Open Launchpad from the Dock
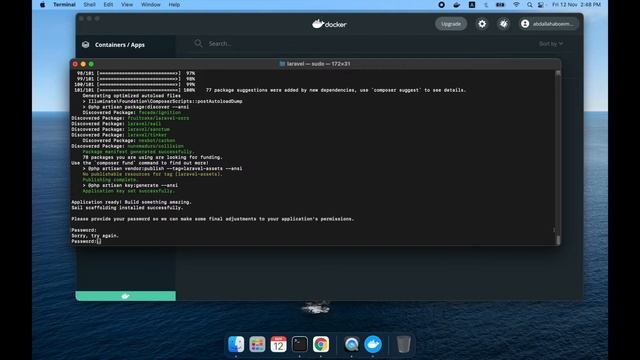This screenshot has height=360, width=640. point(257,344)
